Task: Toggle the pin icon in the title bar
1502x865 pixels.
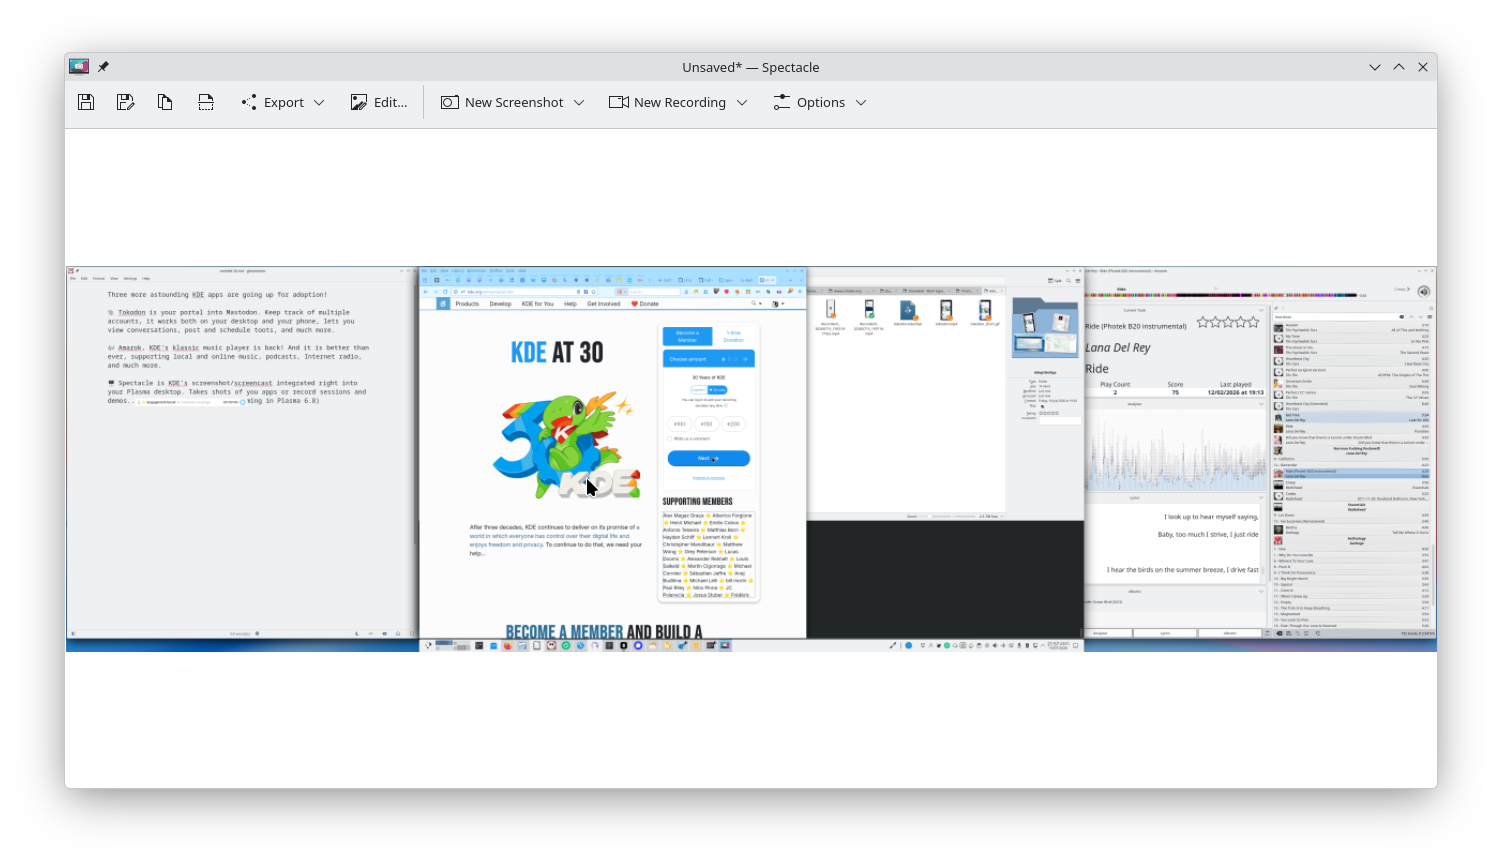Action: click(x=103, y=67)
